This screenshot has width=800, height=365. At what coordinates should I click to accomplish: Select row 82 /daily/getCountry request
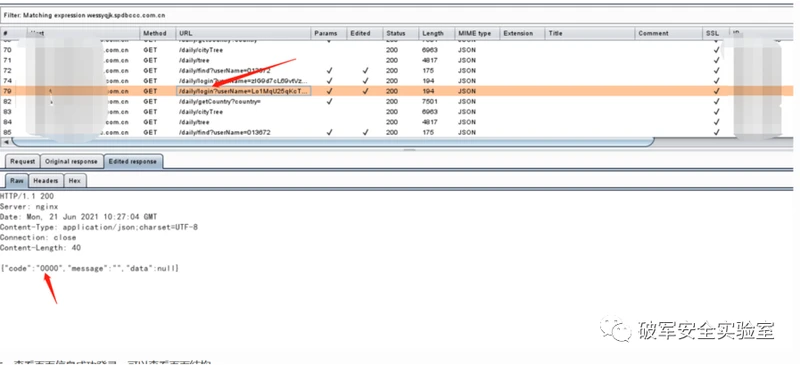[x=397, y=102]
